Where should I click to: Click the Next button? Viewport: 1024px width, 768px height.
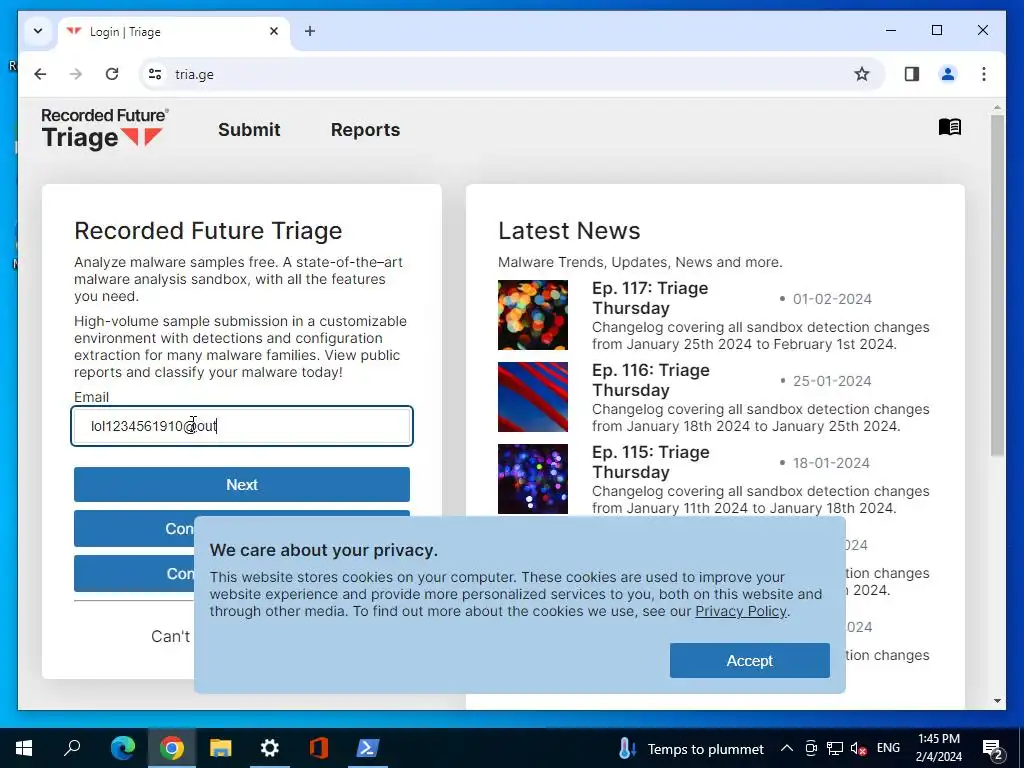point(242,485)
